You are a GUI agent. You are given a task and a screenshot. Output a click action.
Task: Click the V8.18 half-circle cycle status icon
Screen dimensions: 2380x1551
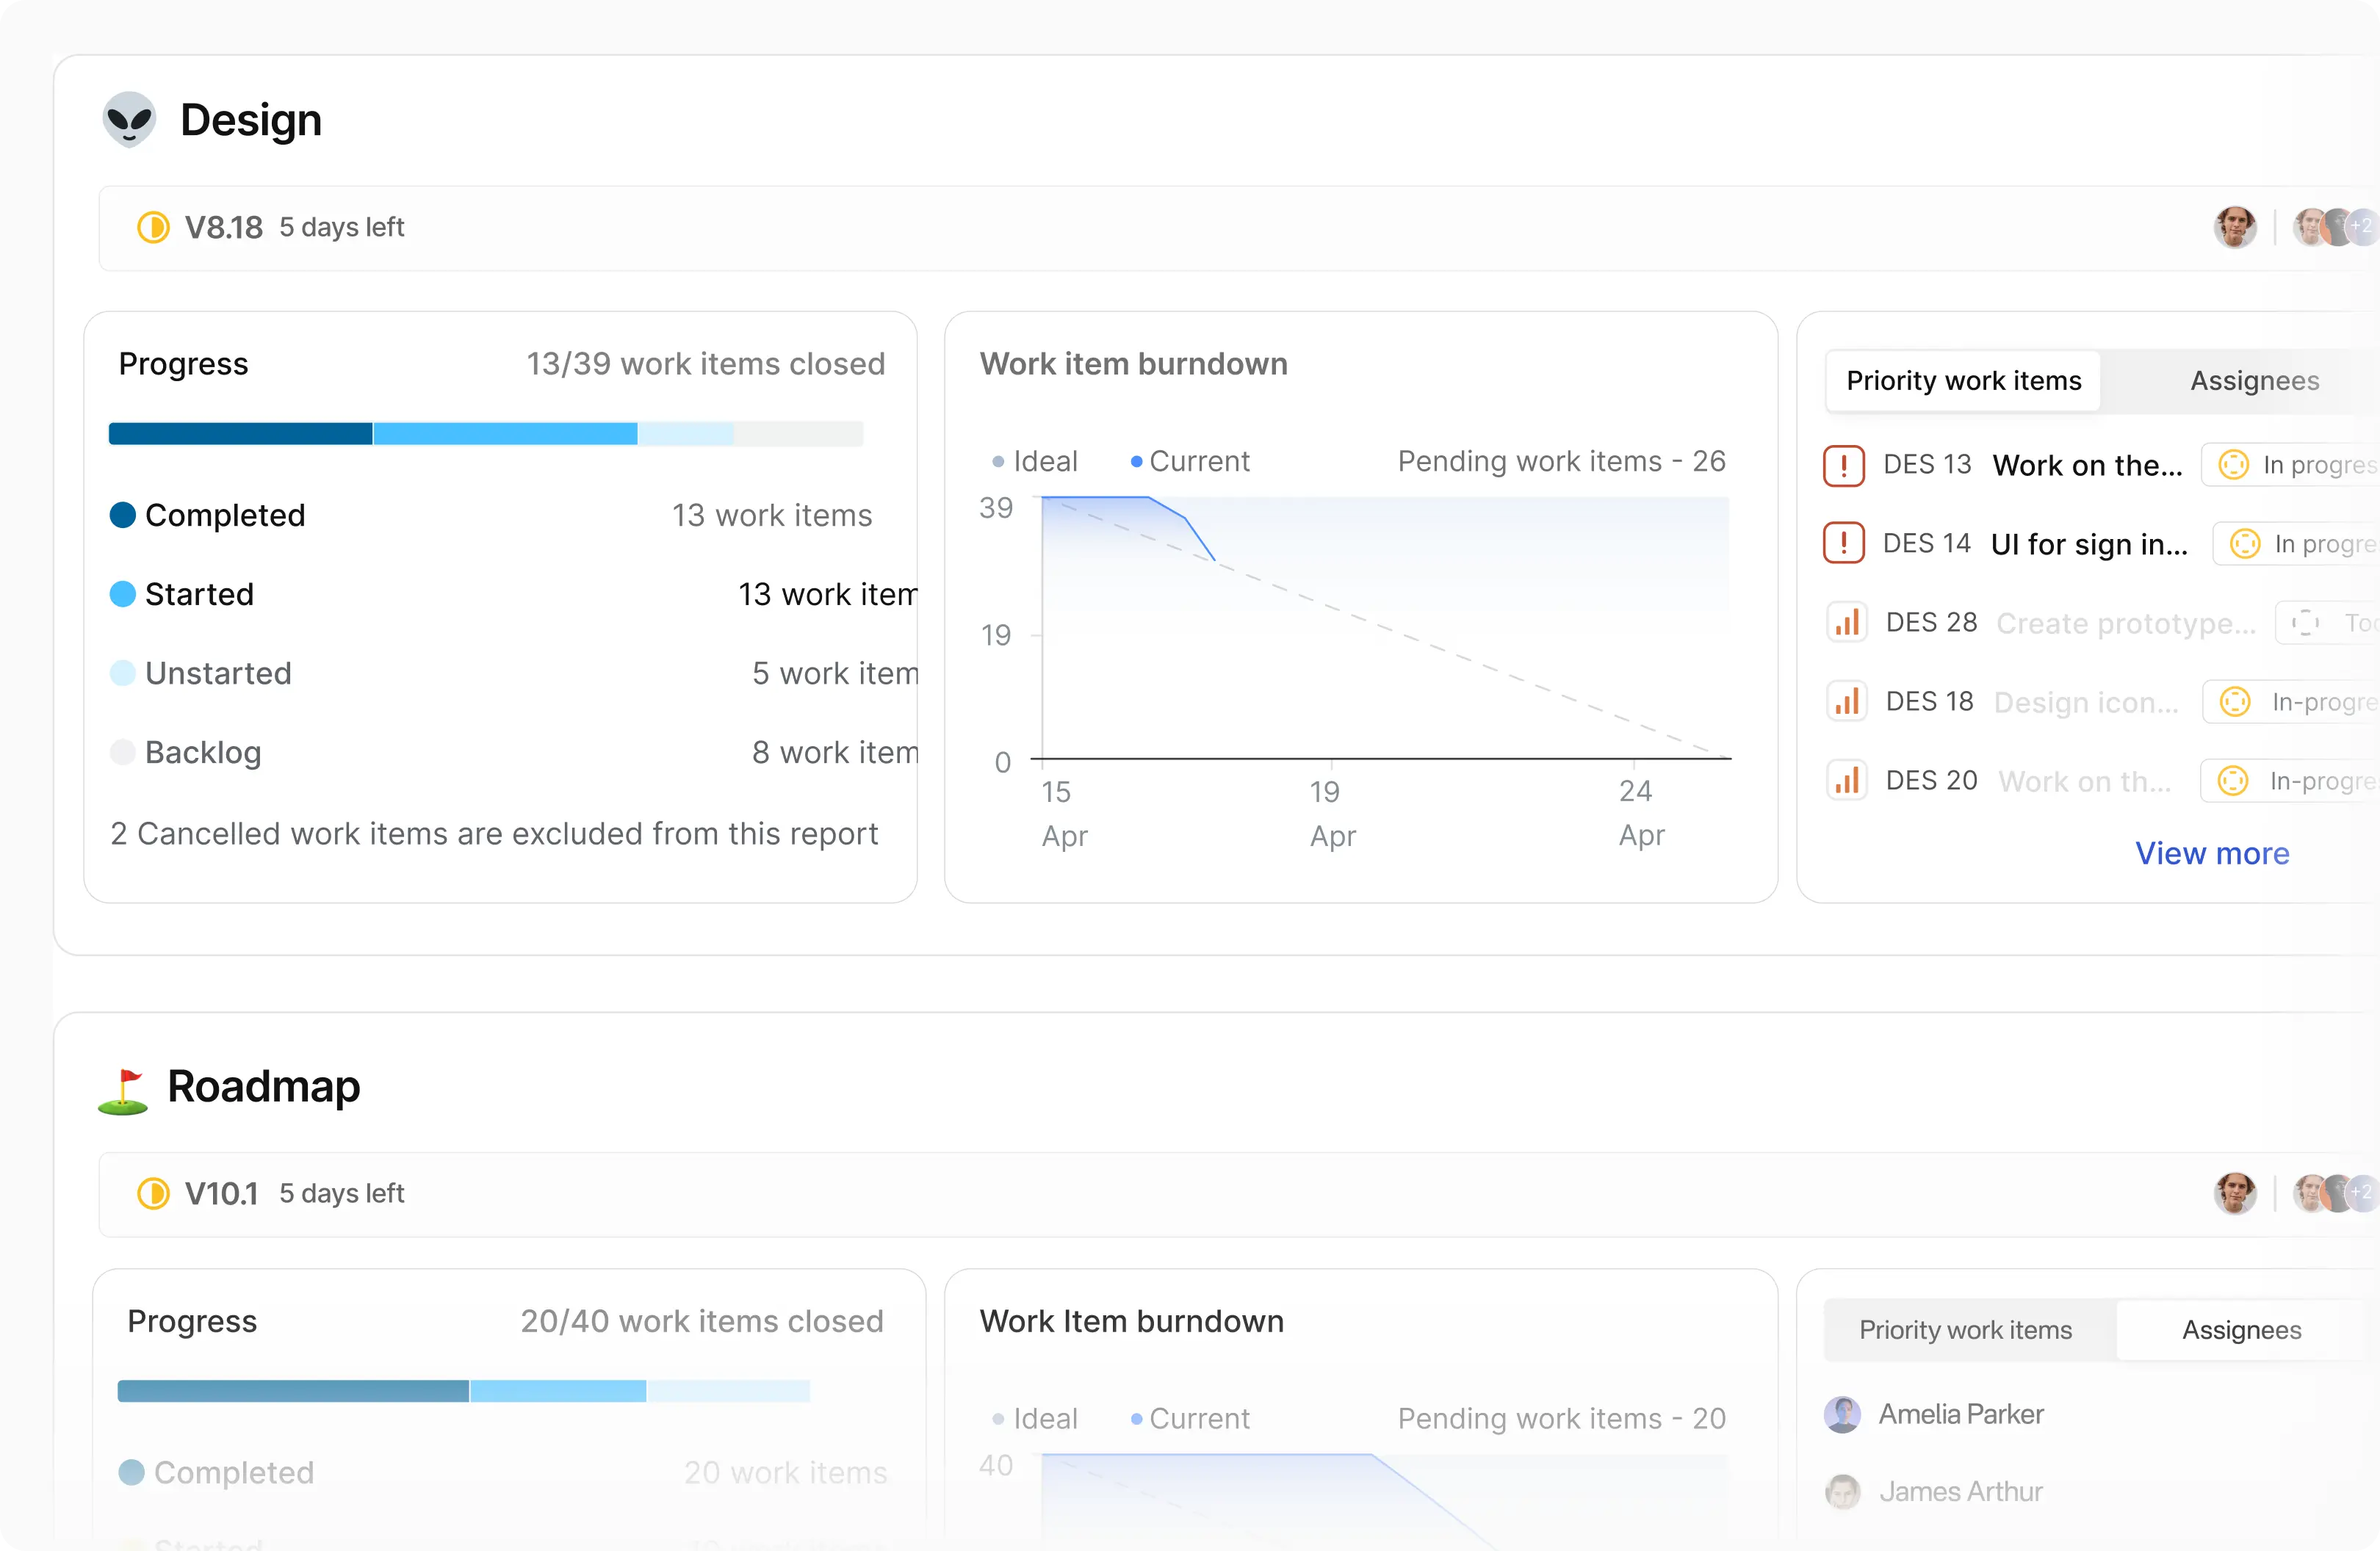tap(153, 228)
